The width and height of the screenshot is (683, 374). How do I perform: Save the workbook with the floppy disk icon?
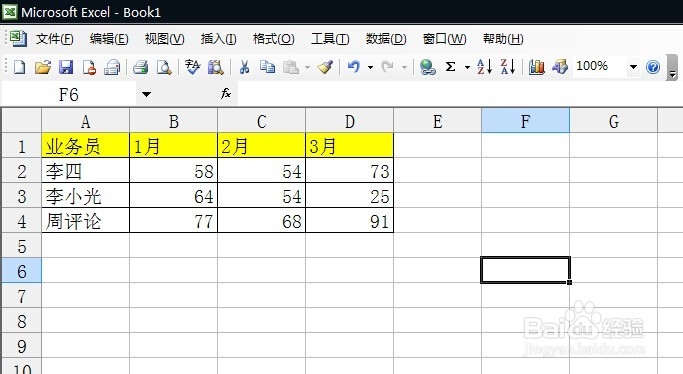coord(66,67)
